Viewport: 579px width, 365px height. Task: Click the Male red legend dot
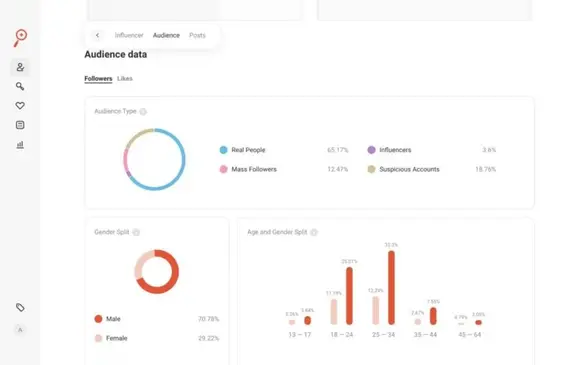coord(98,319)
